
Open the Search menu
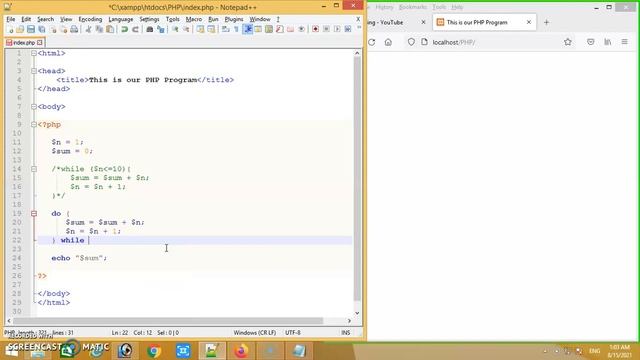[45, 19]
